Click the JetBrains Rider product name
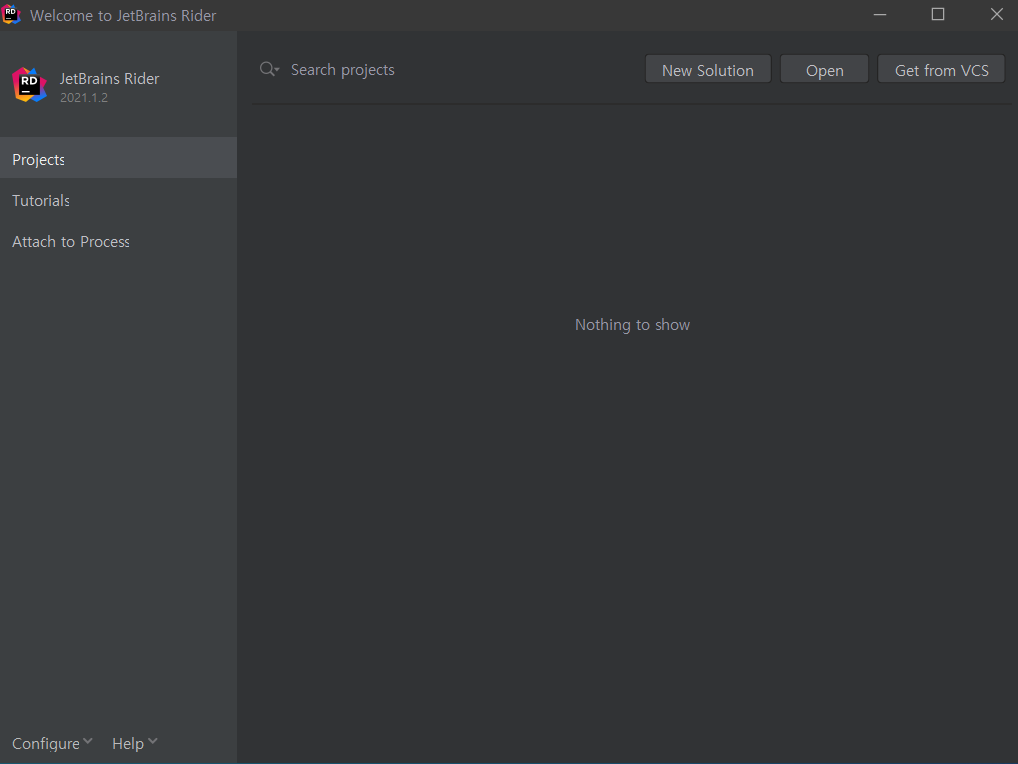 coord(109,79)
